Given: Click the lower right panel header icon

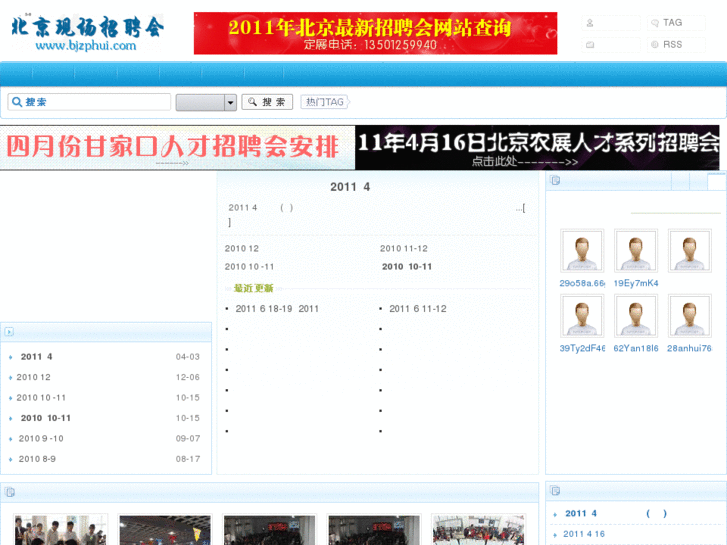Looking at the screenshot, I should tap(555, 490).
